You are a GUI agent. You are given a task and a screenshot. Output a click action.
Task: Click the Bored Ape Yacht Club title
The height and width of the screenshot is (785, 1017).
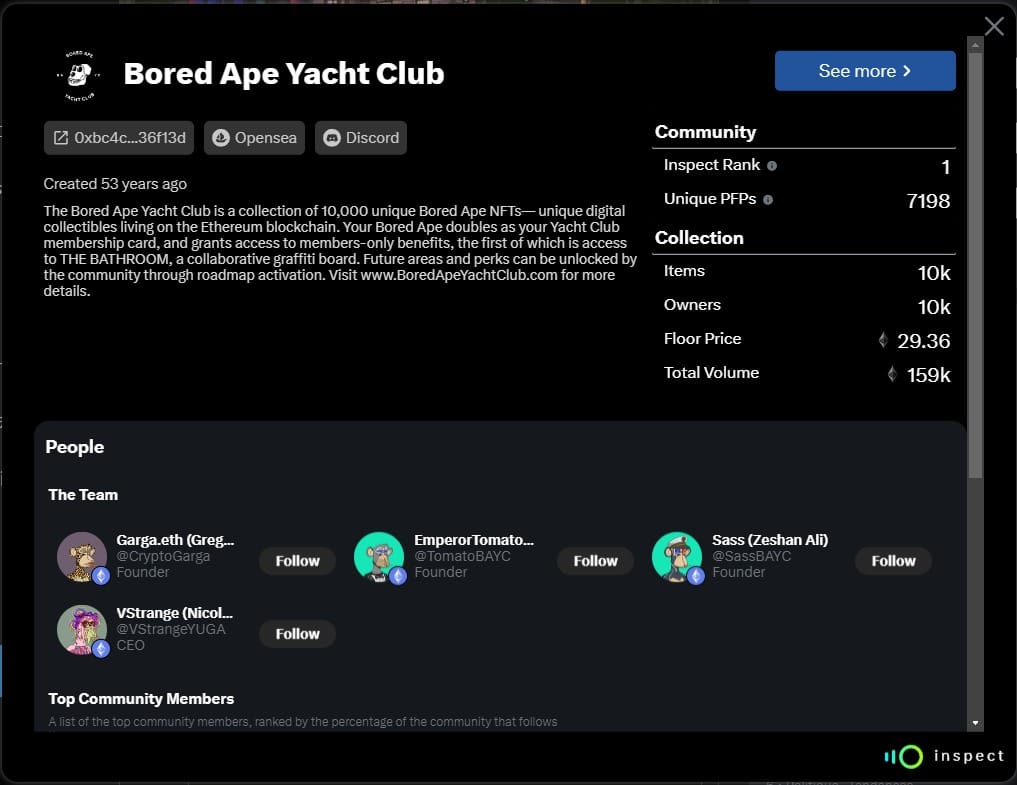pyautogui.click(x=283, y=73)
